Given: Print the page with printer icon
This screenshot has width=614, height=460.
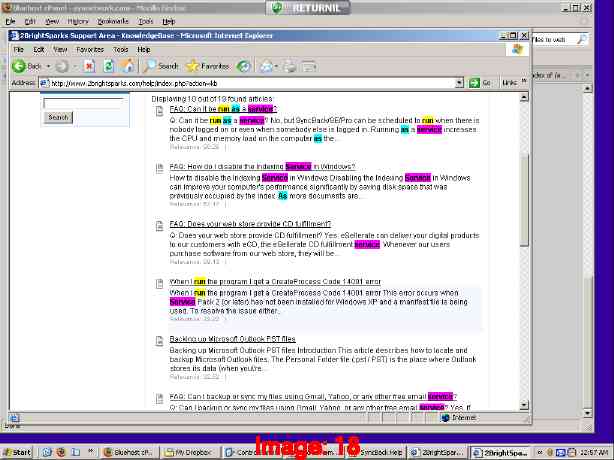Looking at the screenshot, I should [290, 67].
